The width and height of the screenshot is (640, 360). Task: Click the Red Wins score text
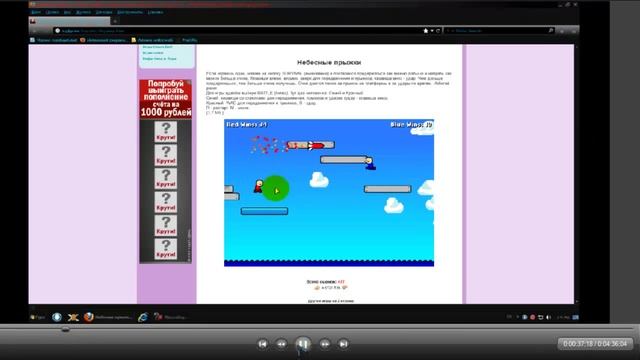(x=247, y=124)
